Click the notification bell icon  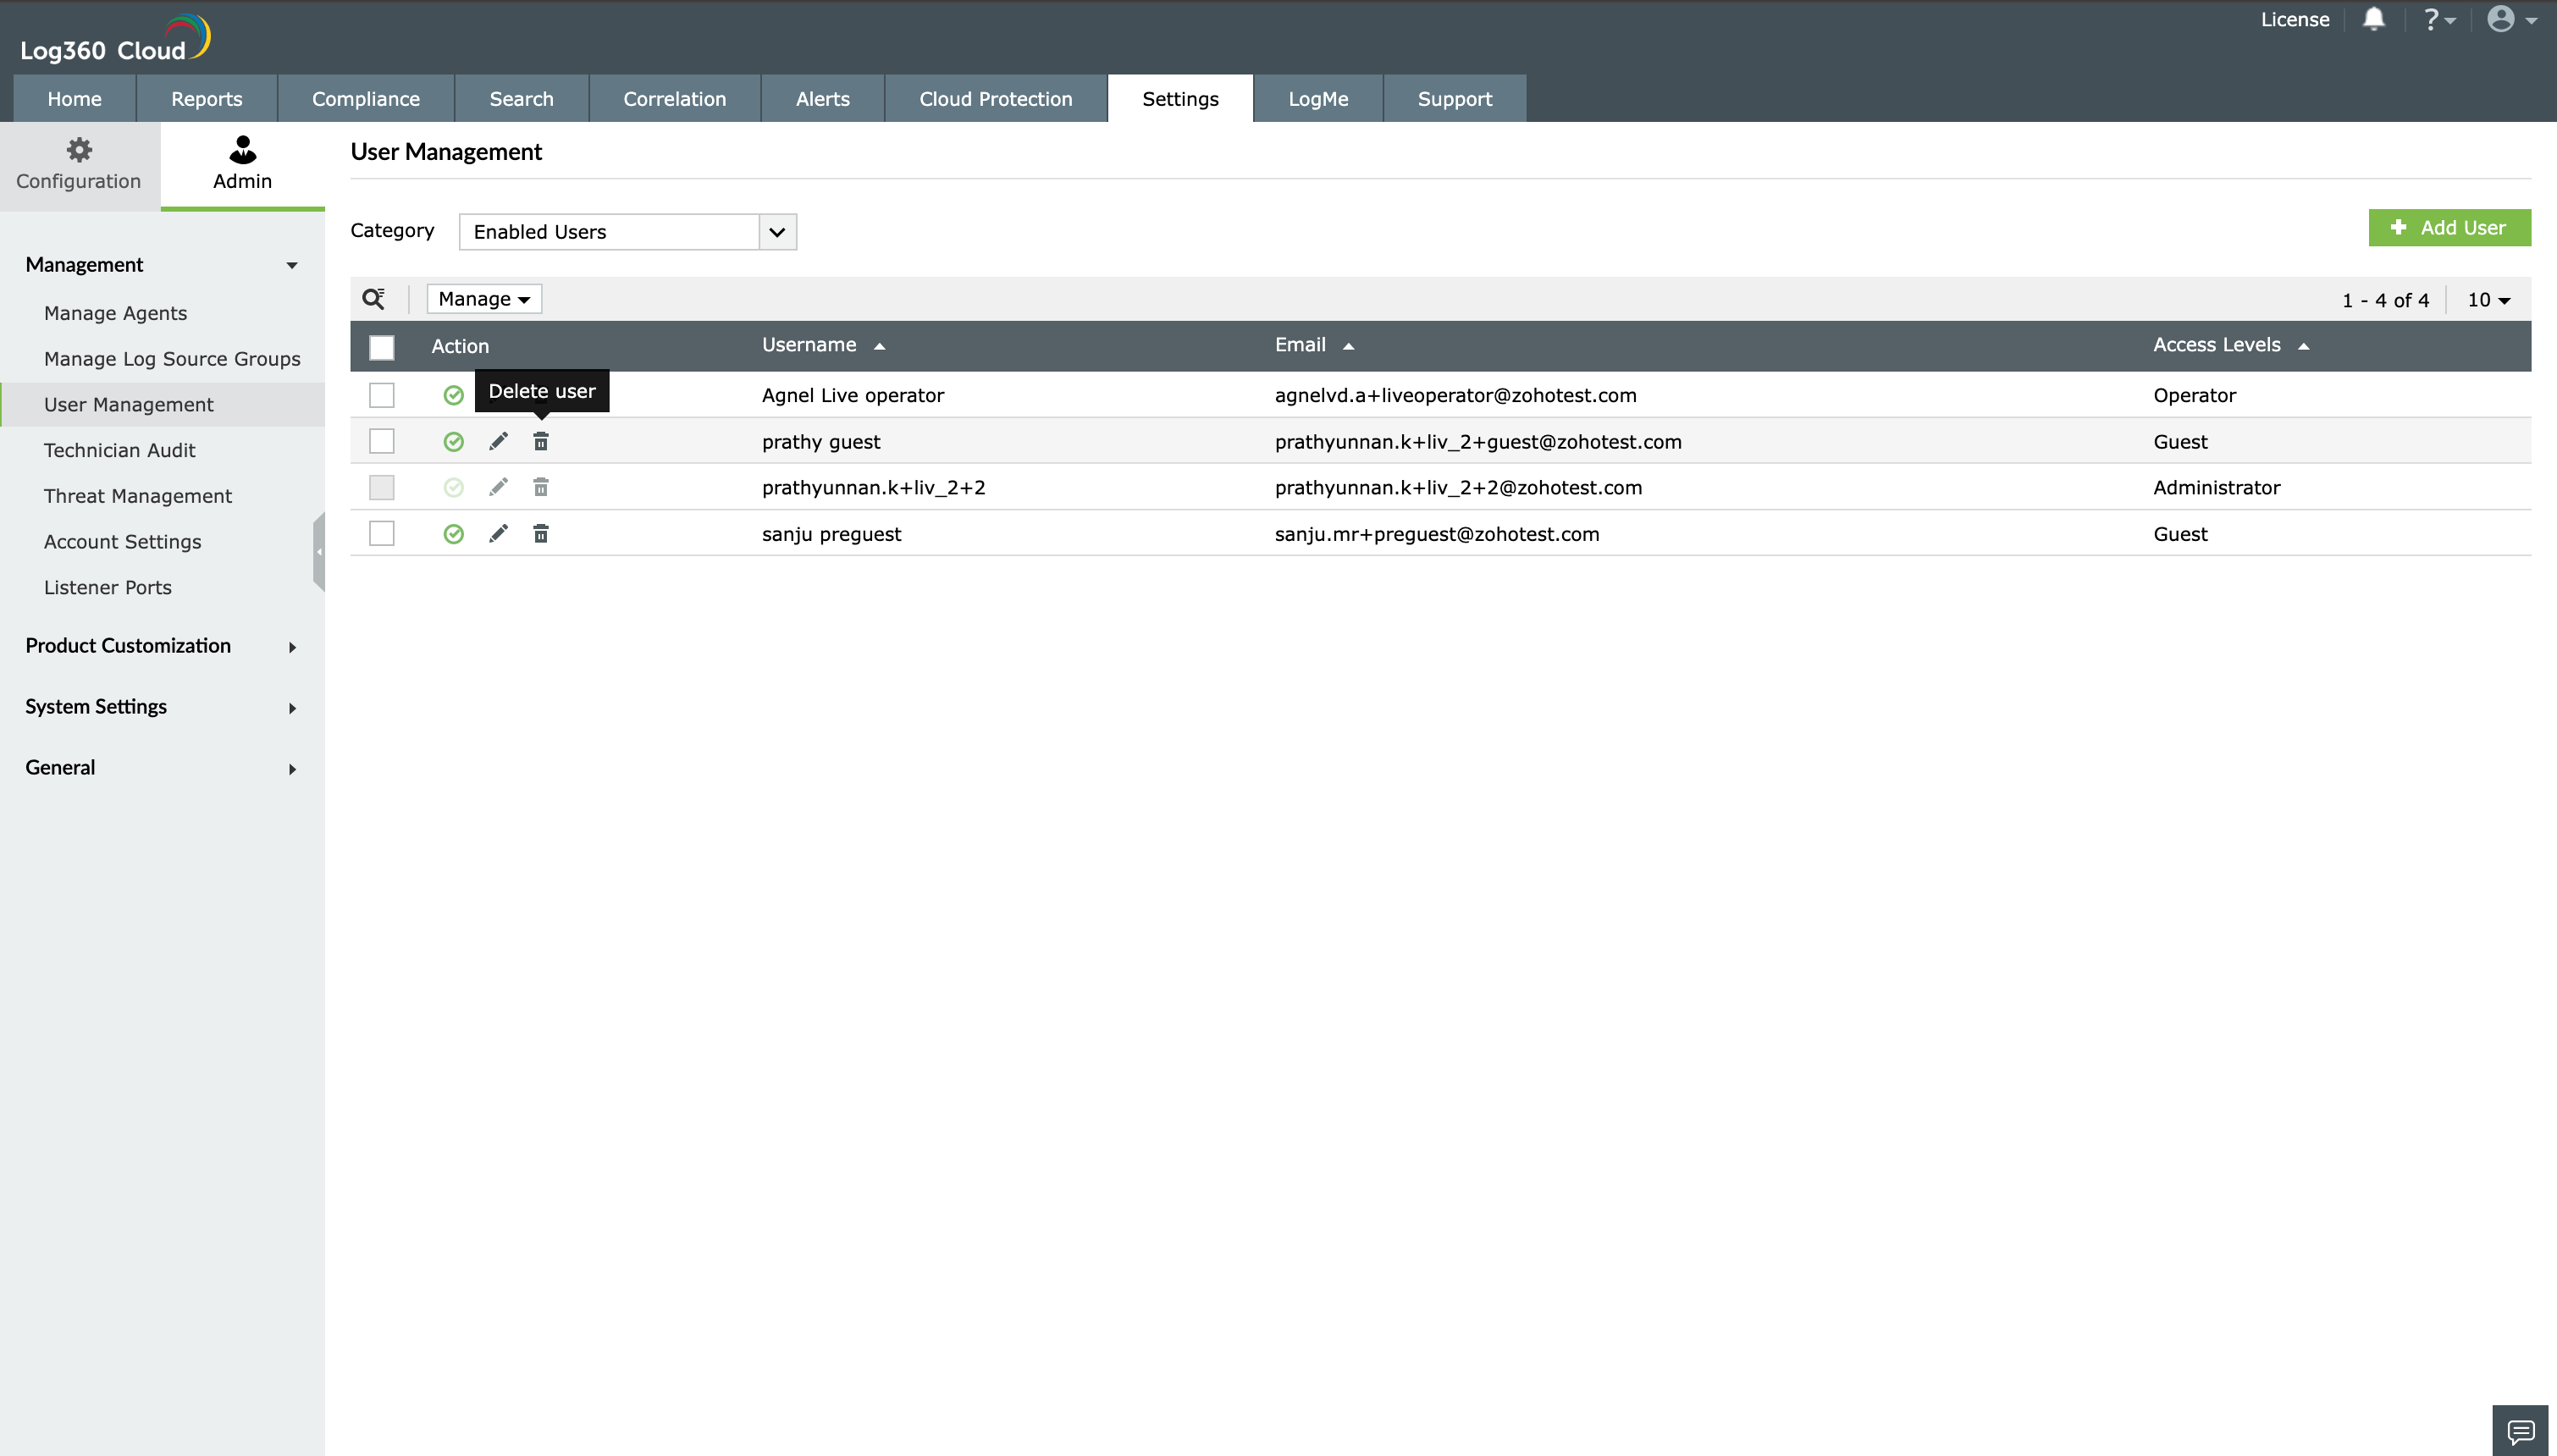click(x=2373, y=20)
